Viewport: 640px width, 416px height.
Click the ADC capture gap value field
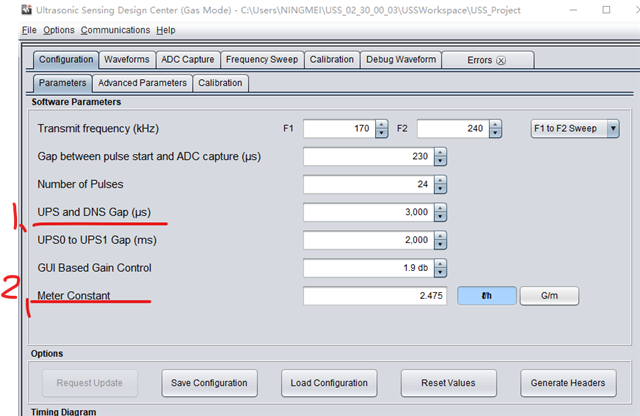point(369,156)
